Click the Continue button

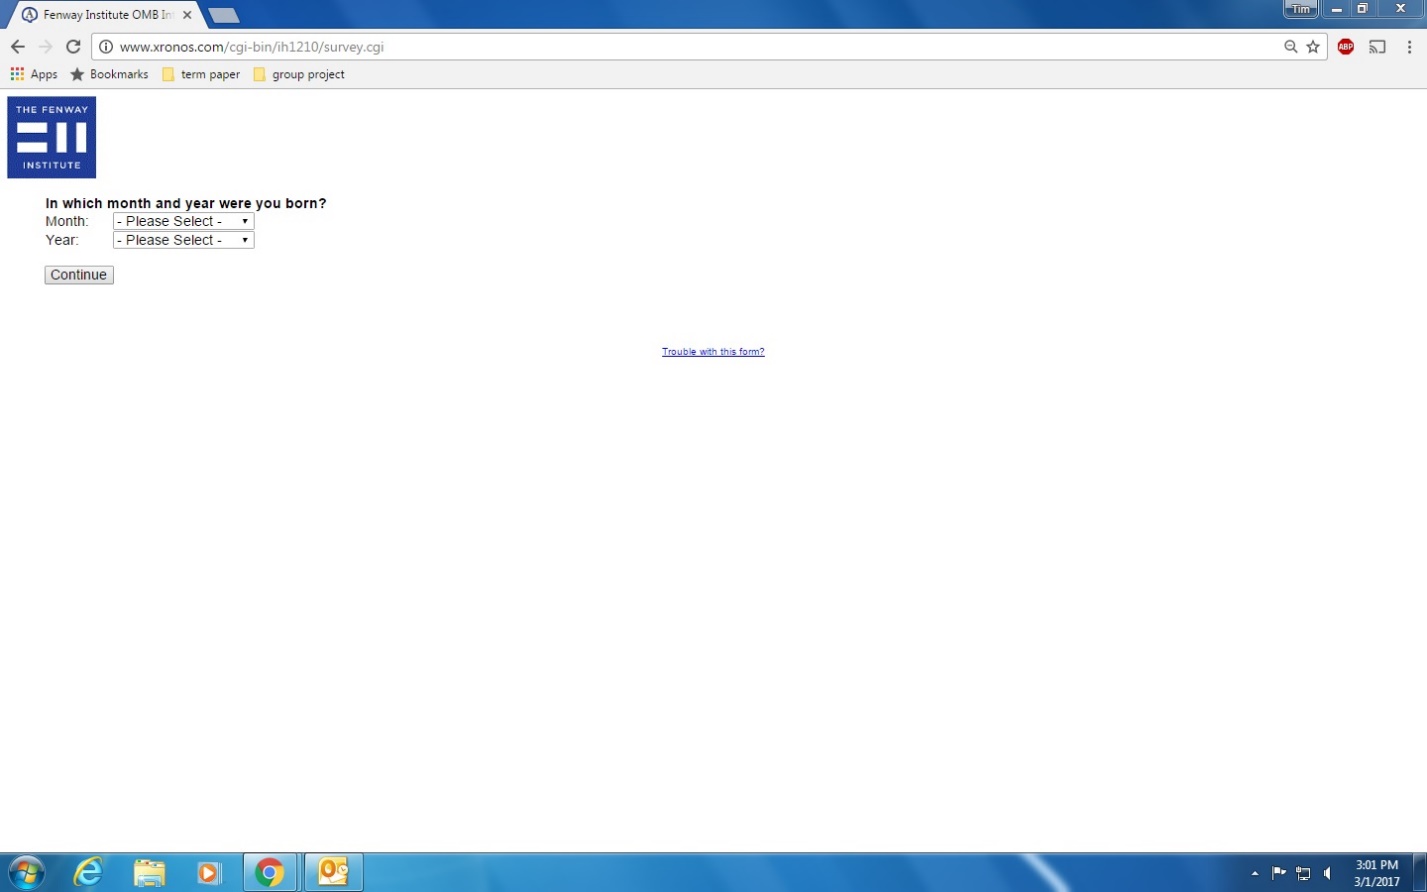79,275
